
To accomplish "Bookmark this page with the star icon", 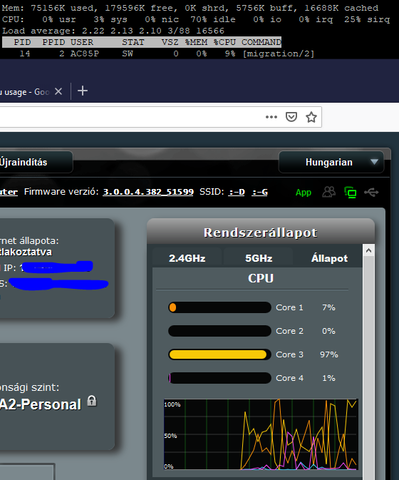I will [x=311, y=117].
